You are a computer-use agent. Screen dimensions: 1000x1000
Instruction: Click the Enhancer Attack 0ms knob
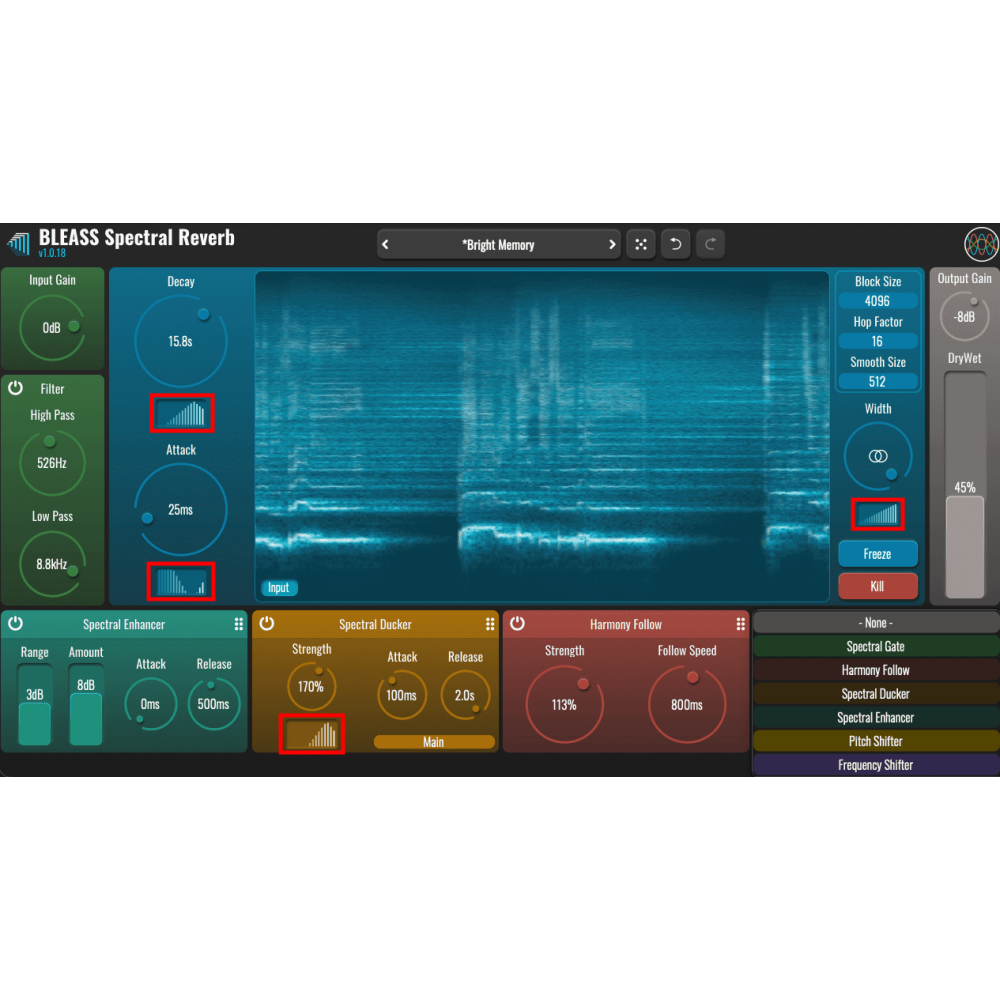click(x=151, y=704)
